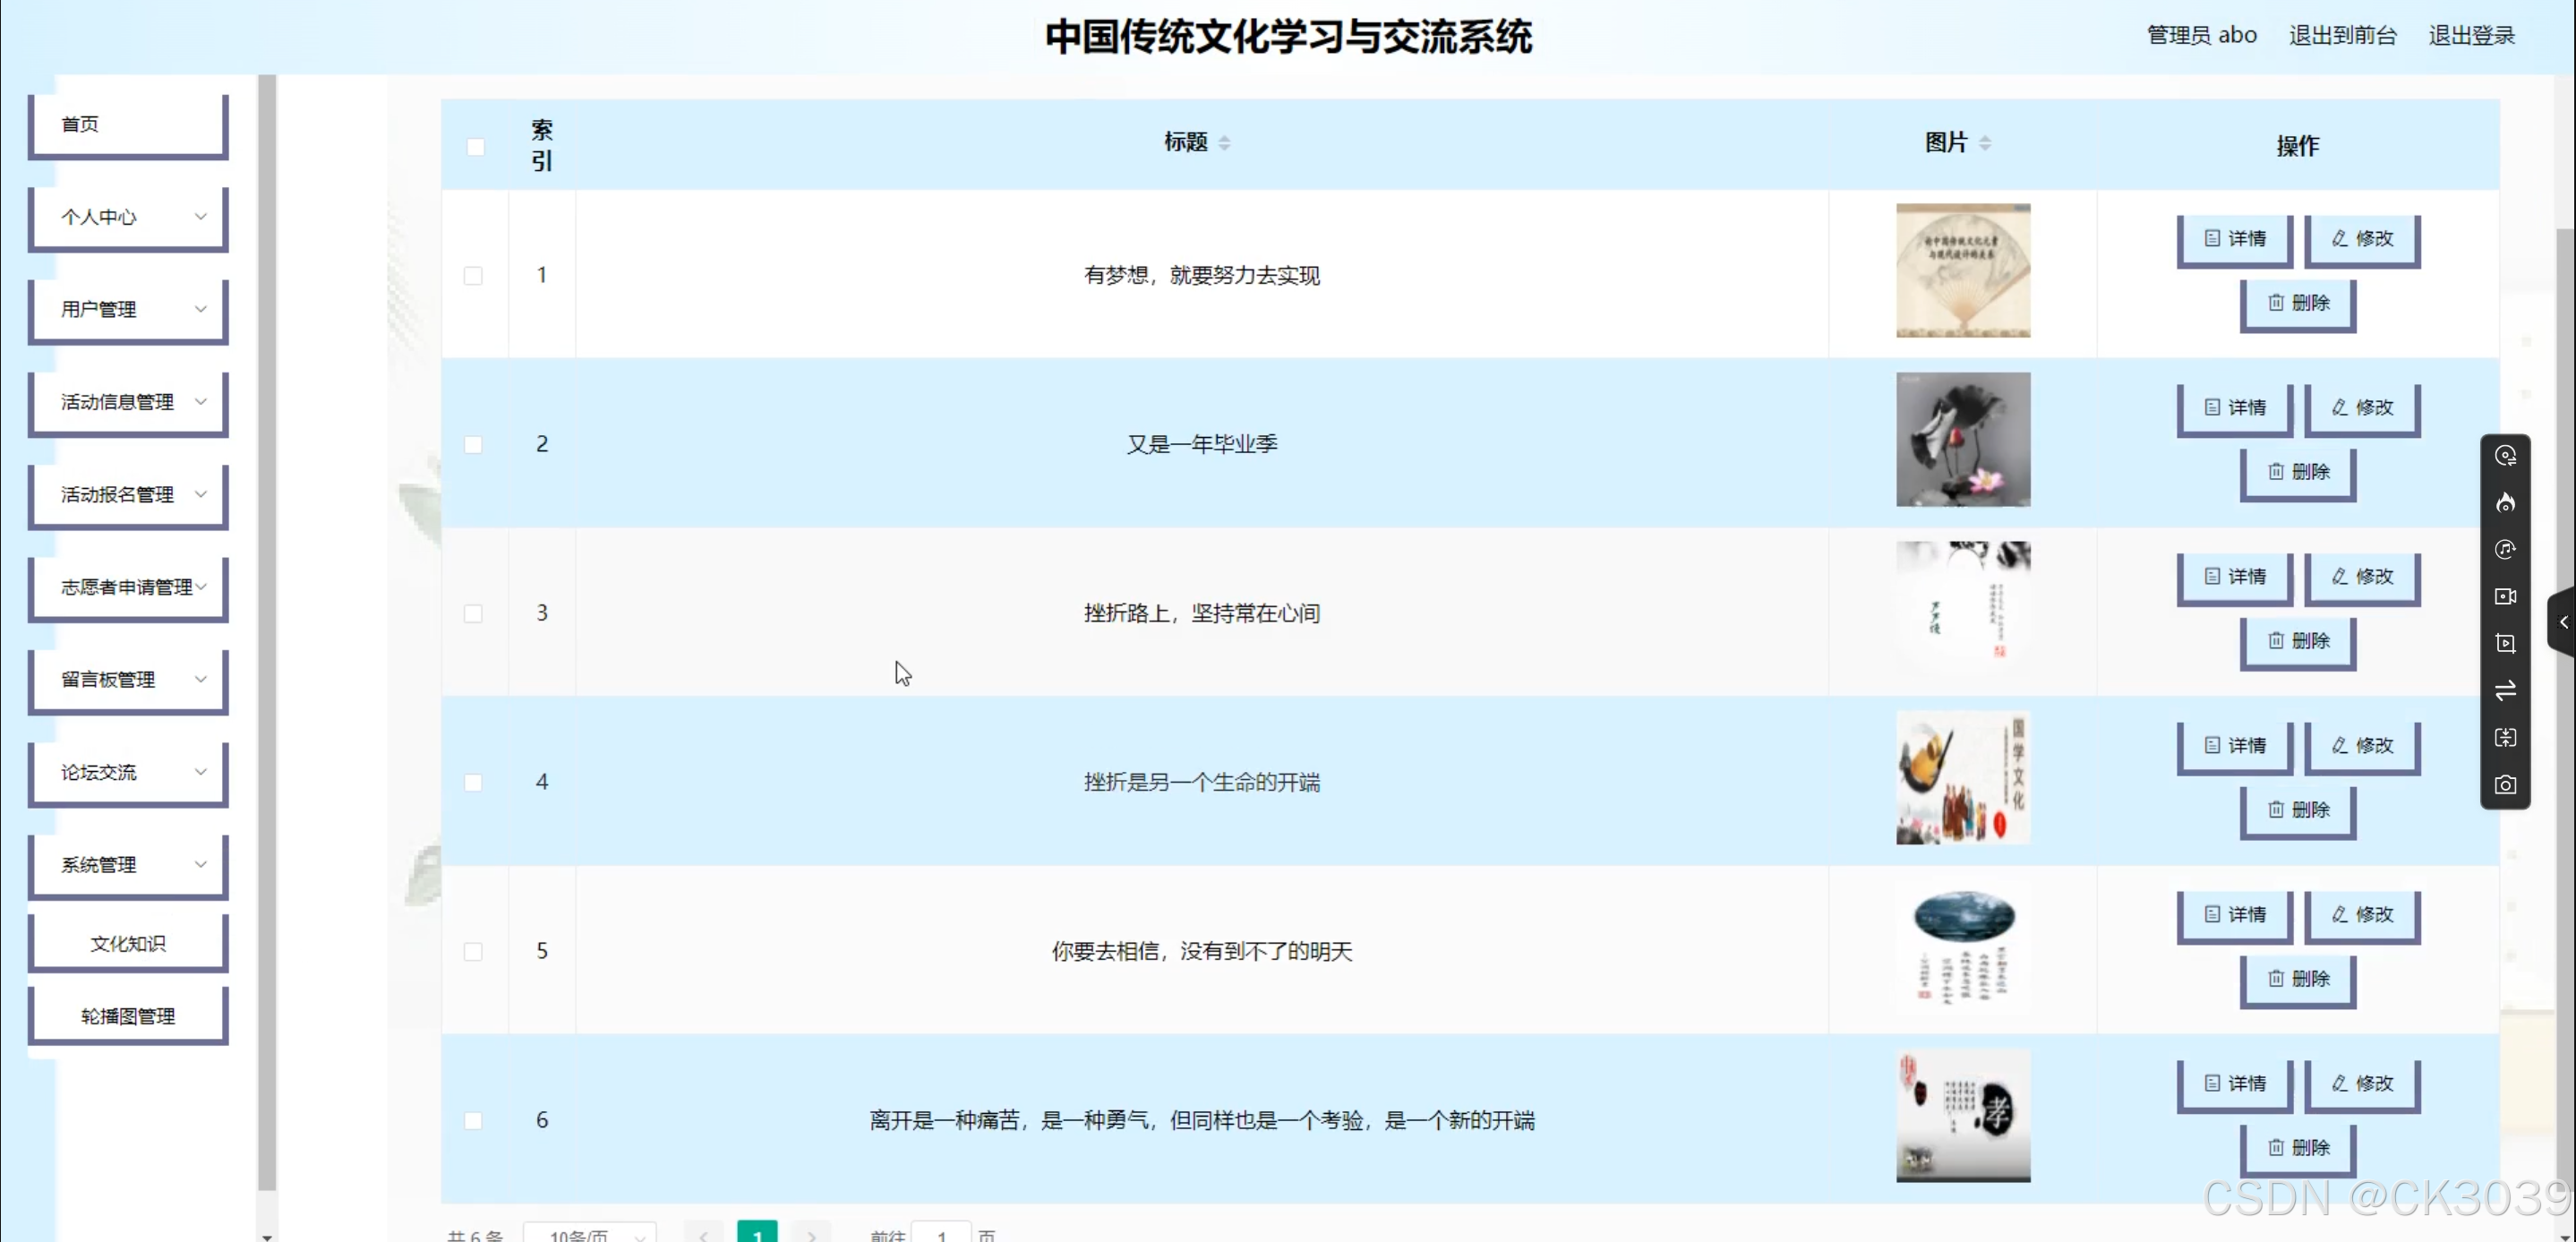
Task: Click the video camera record icon
Action: tap(2505, 596)
